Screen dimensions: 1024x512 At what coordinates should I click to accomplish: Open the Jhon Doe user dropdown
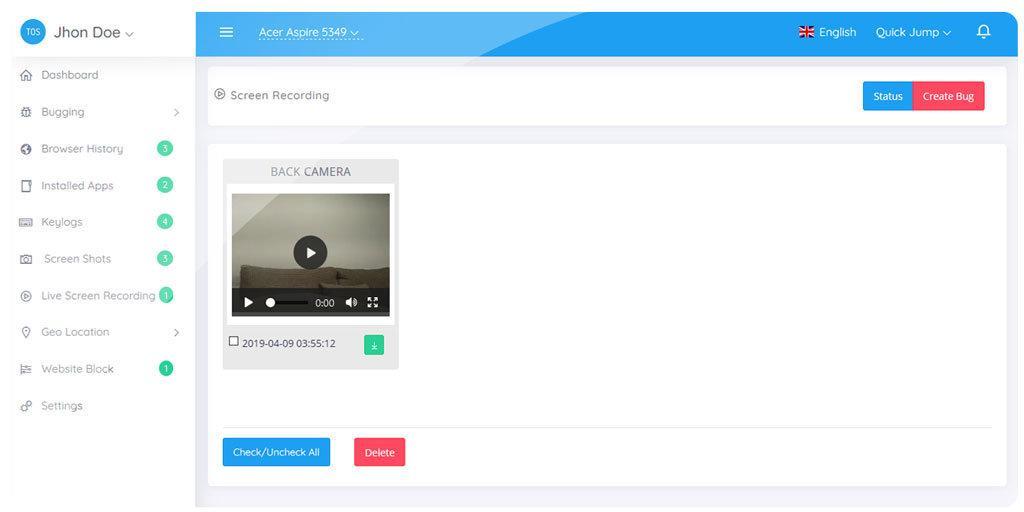(x=93, y=32)
